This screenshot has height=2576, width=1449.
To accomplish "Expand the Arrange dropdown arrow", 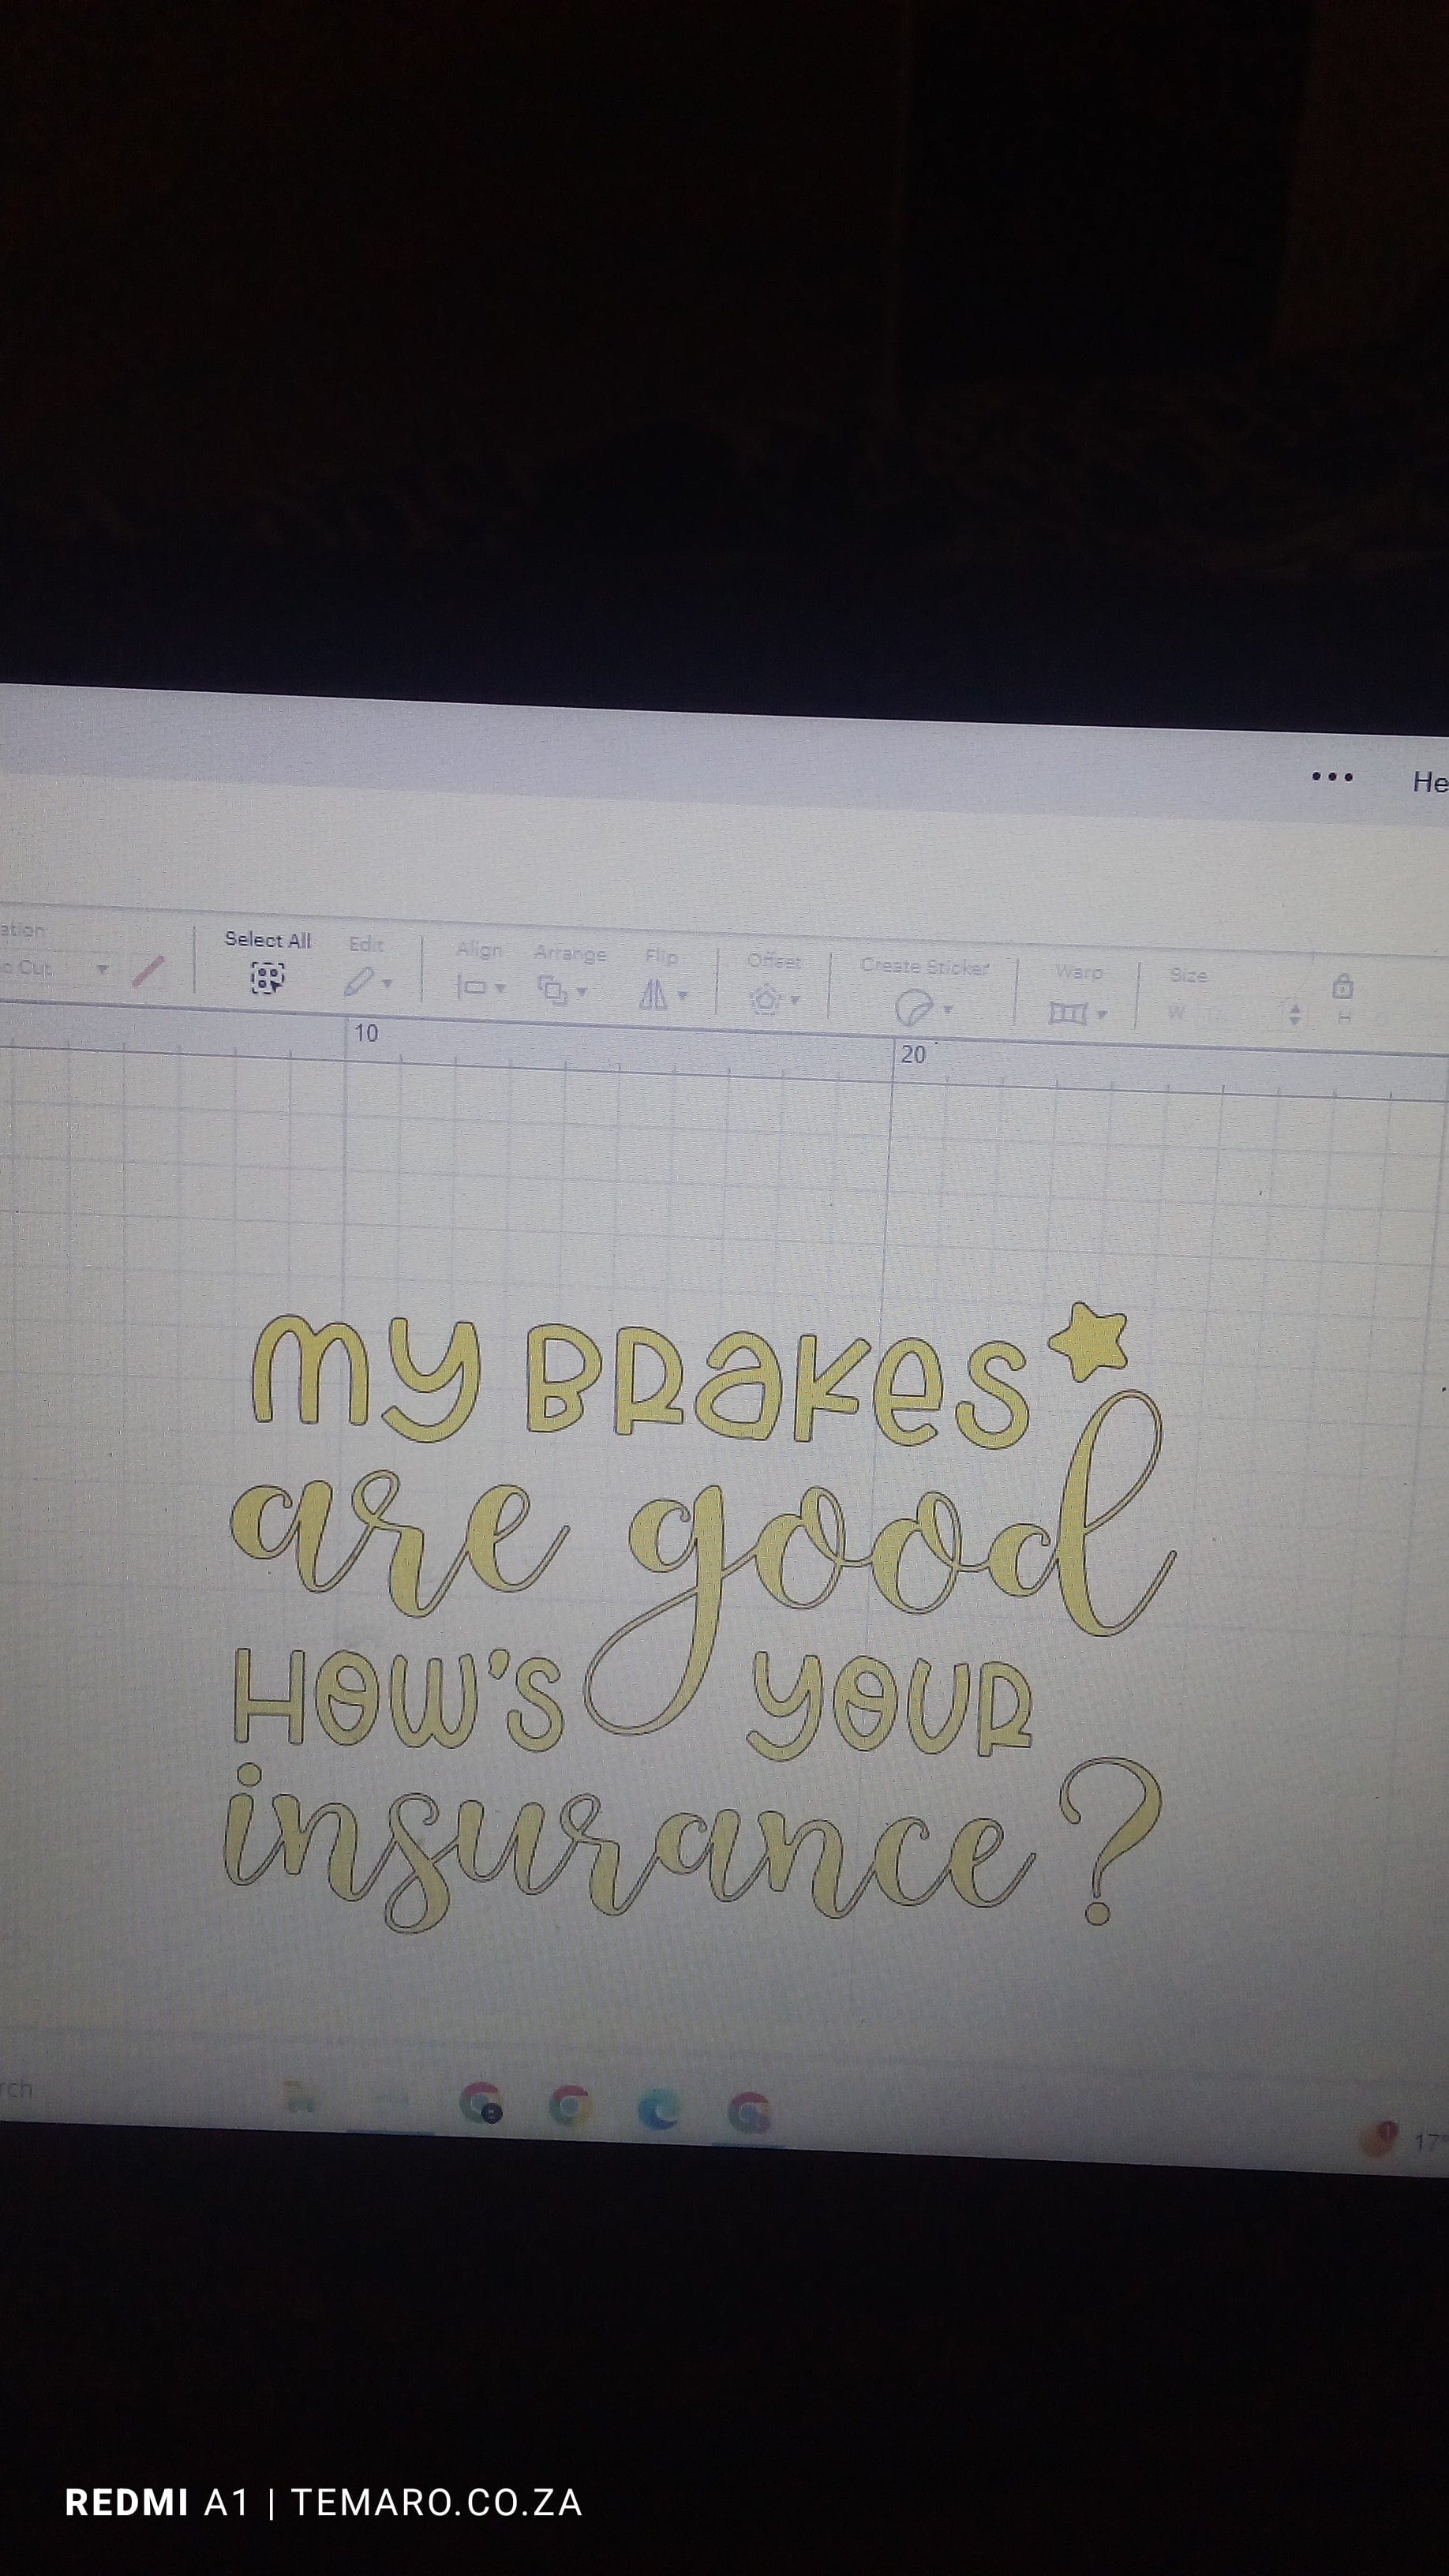I will pos(582,992).
